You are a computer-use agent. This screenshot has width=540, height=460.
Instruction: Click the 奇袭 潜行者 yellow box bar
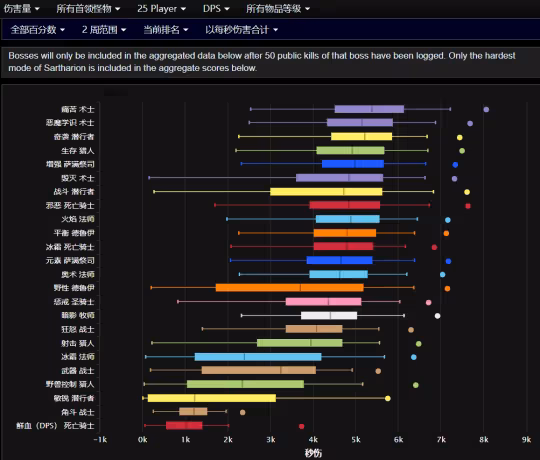362,136
